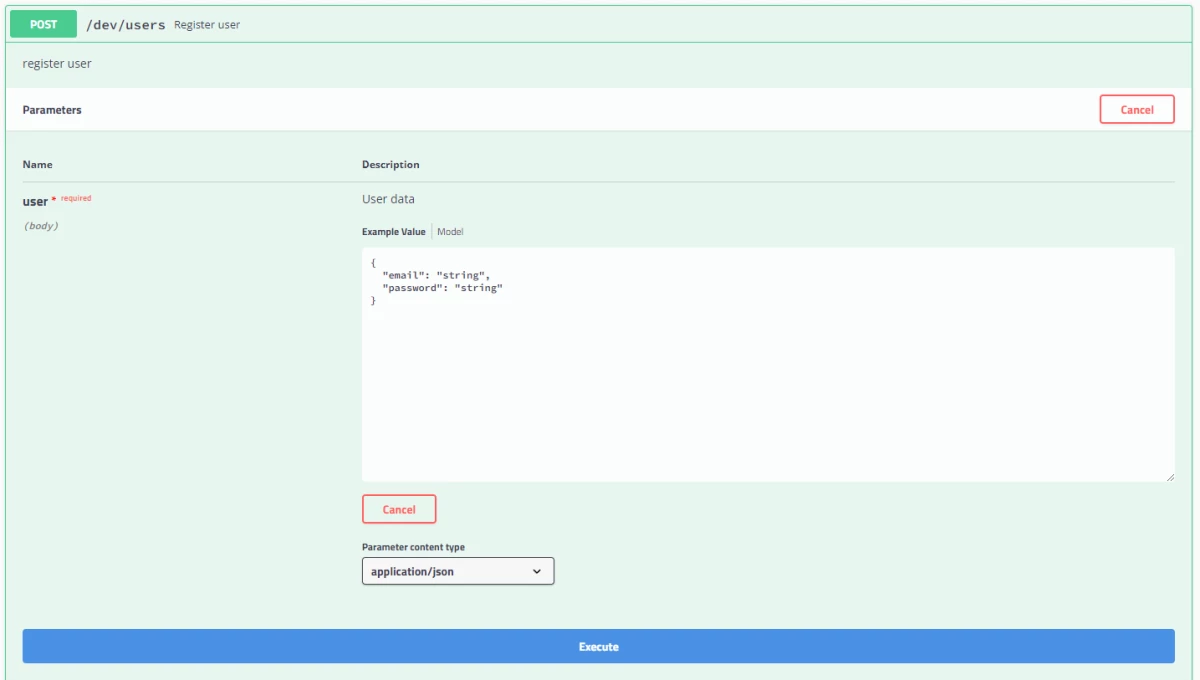Click the red required marker
The image size is (1200, 680).
(72, 198)
